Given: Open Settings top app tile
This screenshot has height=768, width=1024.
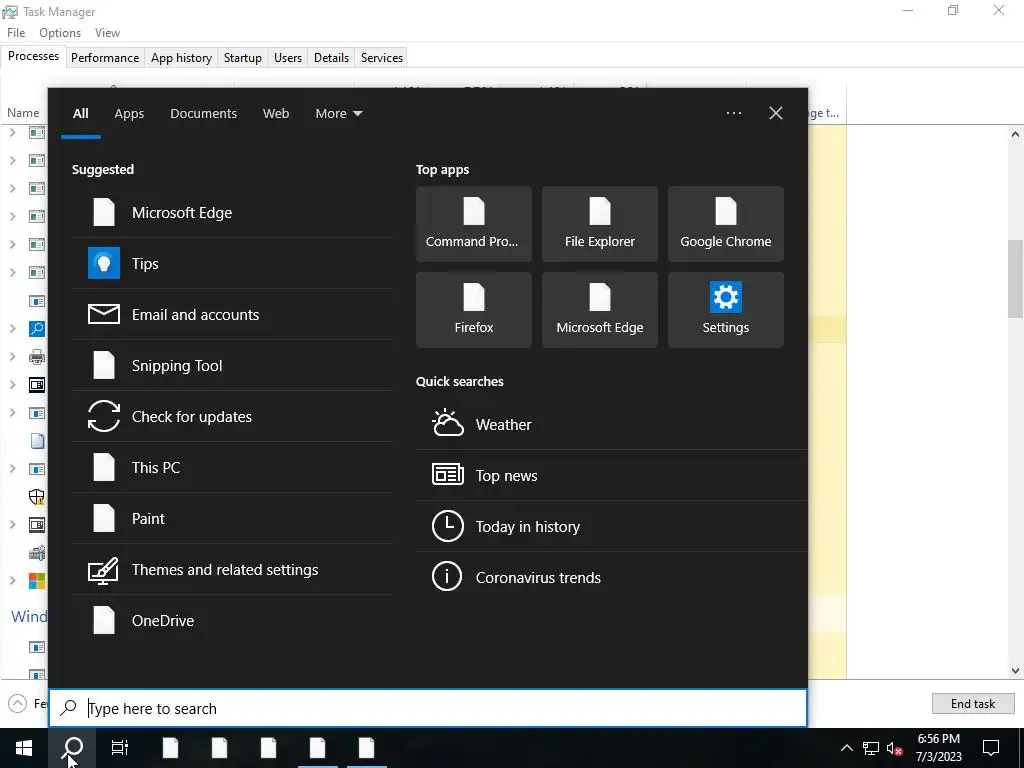Looking at the screenshot, I should [x=726, y=310].
